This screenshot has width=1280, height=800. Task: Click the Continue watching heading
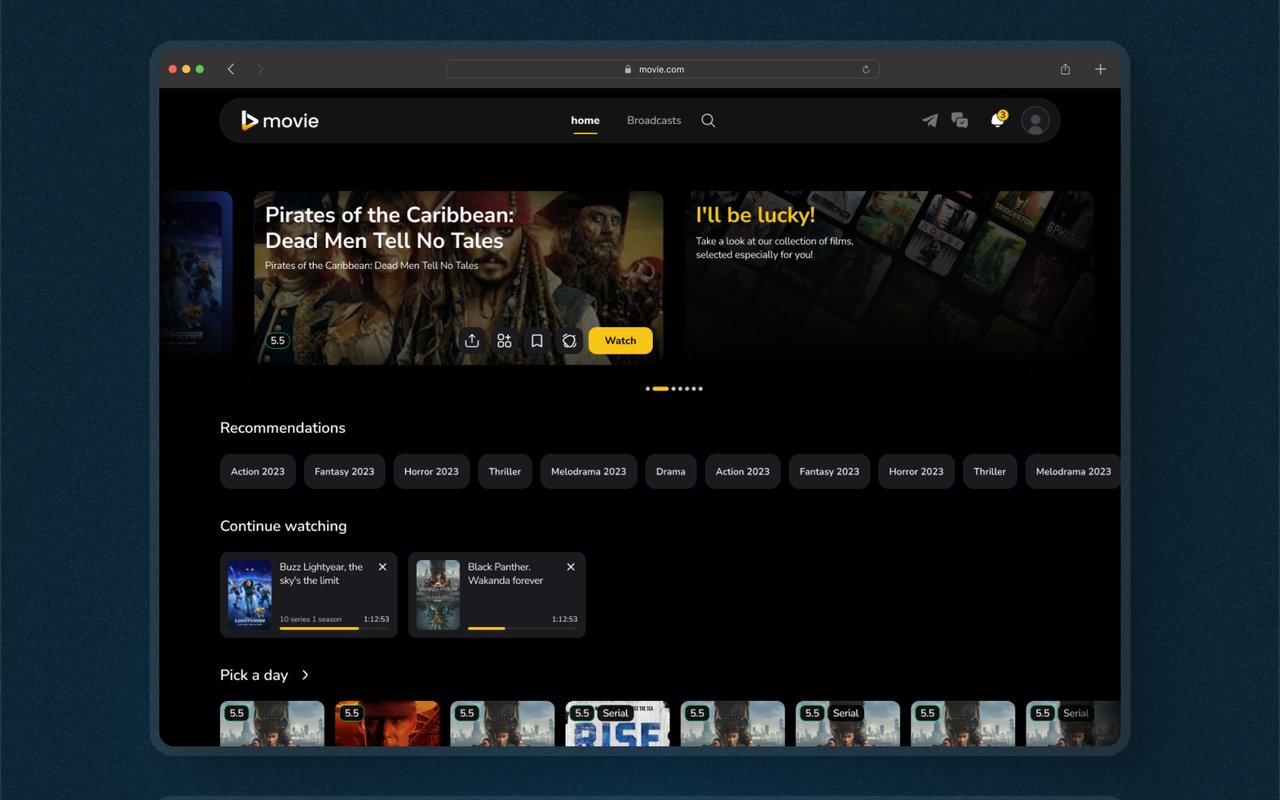(283, 526)
